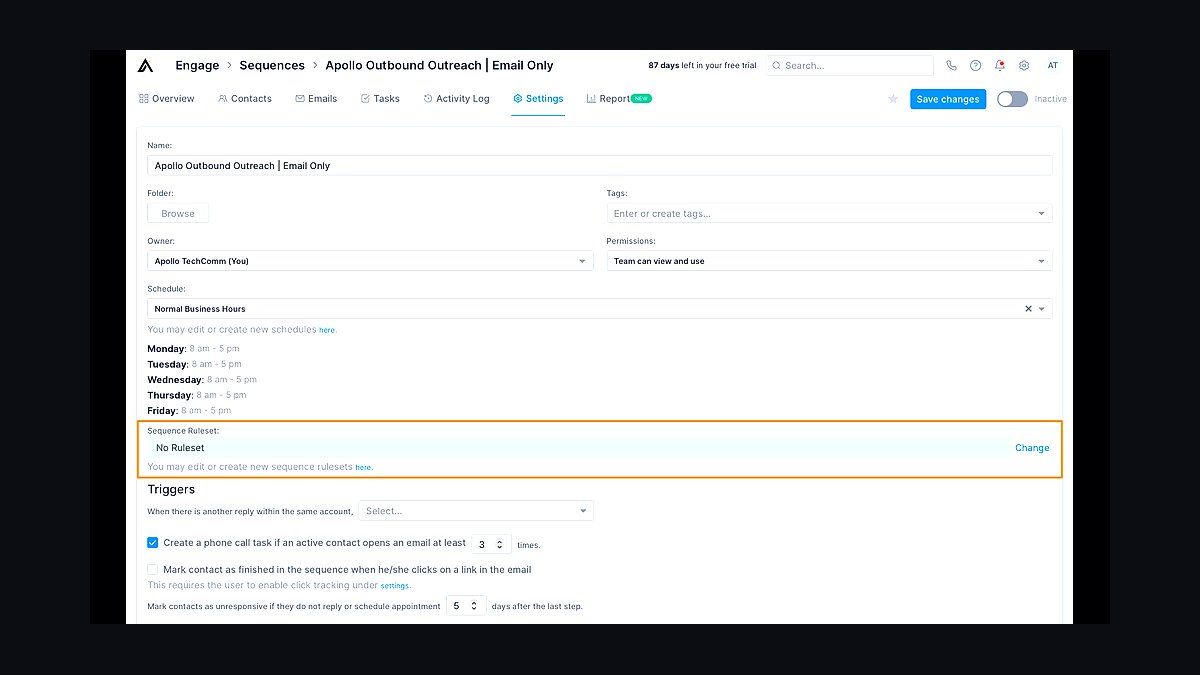Screen dimensions: 1200x675
Task: Open the Permissions dropdown
Action: (x=829, y=261)
